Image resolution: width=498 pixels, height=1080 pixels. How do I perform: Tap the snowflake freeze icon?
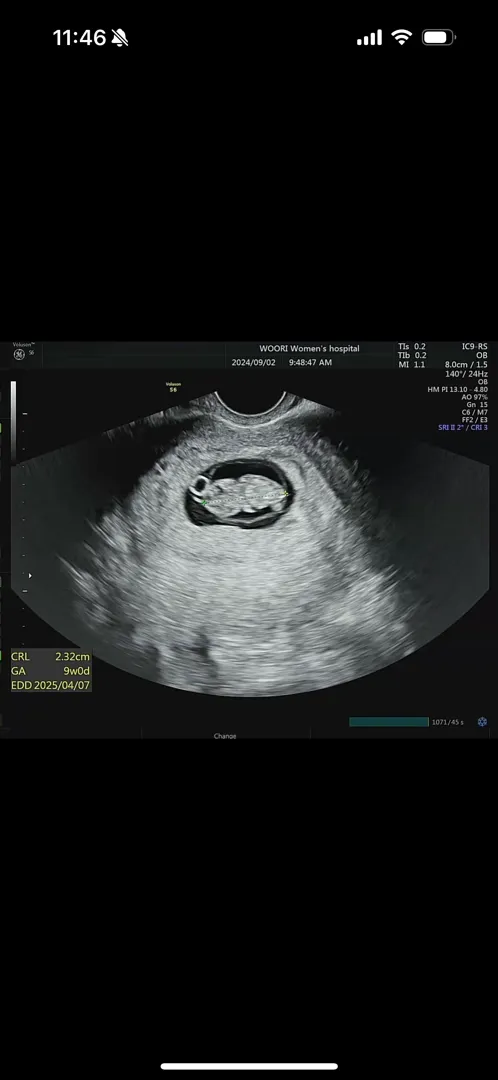point(482,721)
